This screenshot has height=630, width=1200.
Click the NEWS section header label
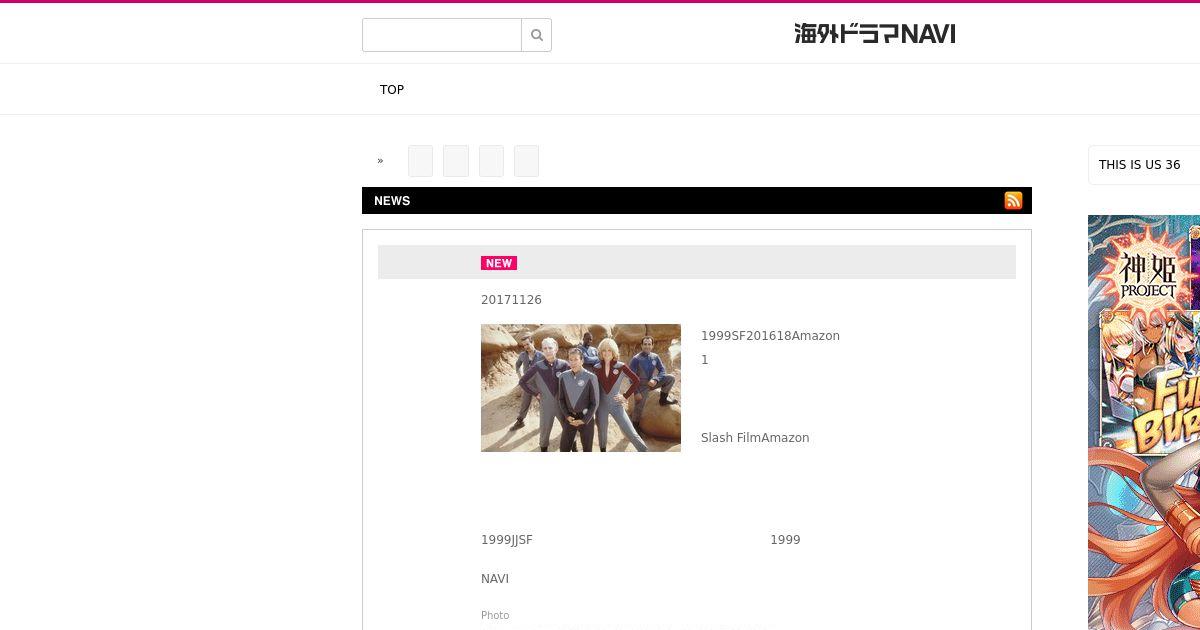point(392,201)
